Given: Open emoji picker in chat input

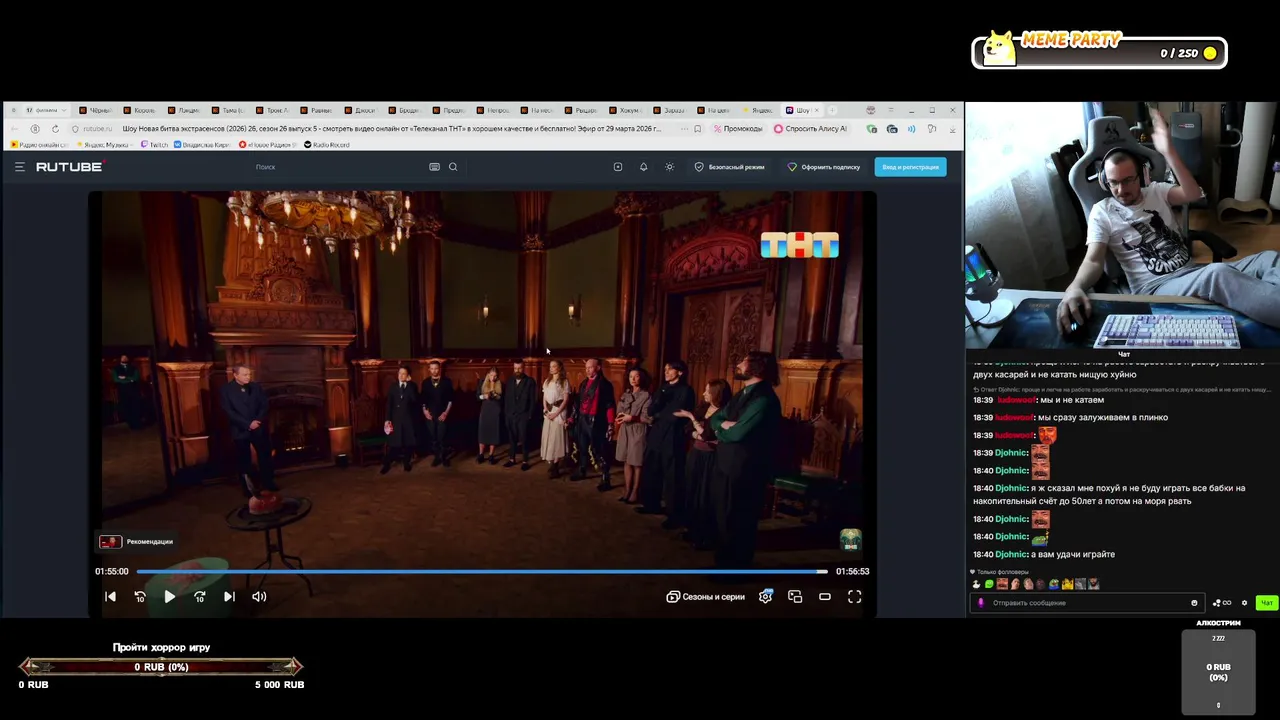Looking at the screenshot, I should click(1194, 603).
